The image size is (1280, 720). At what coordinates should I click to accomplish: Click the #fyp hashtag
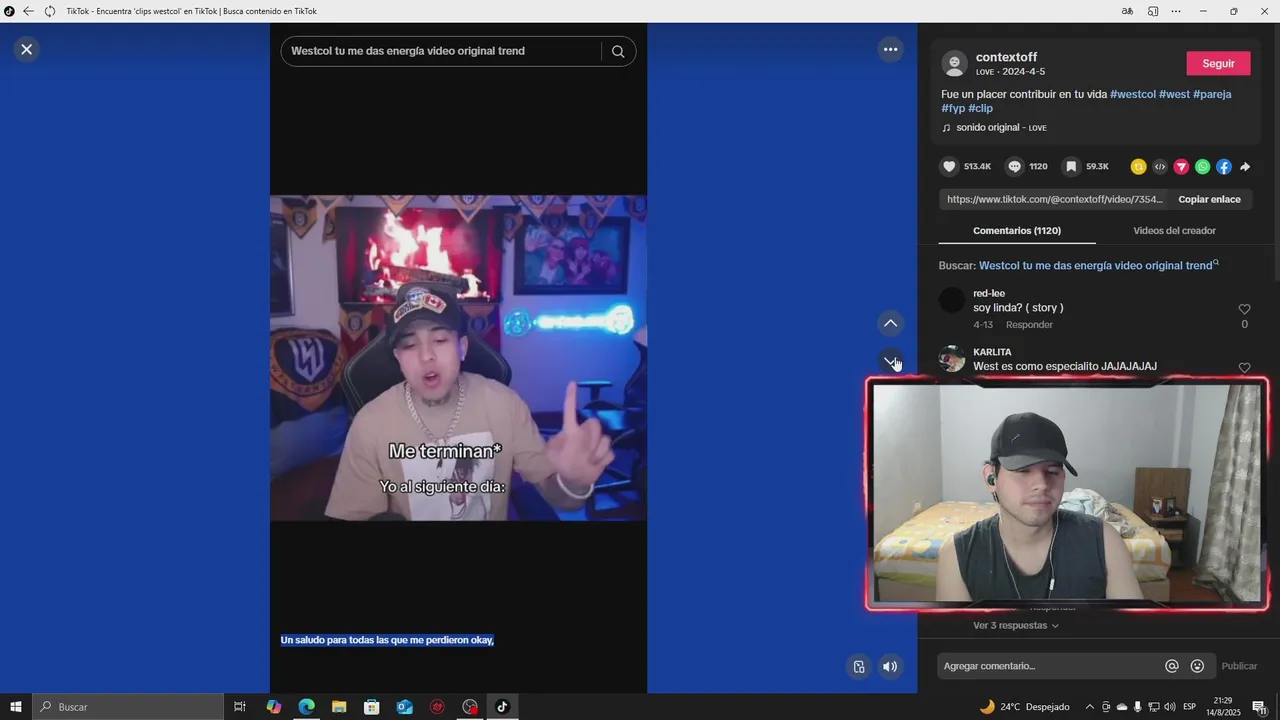click(953, 108)
